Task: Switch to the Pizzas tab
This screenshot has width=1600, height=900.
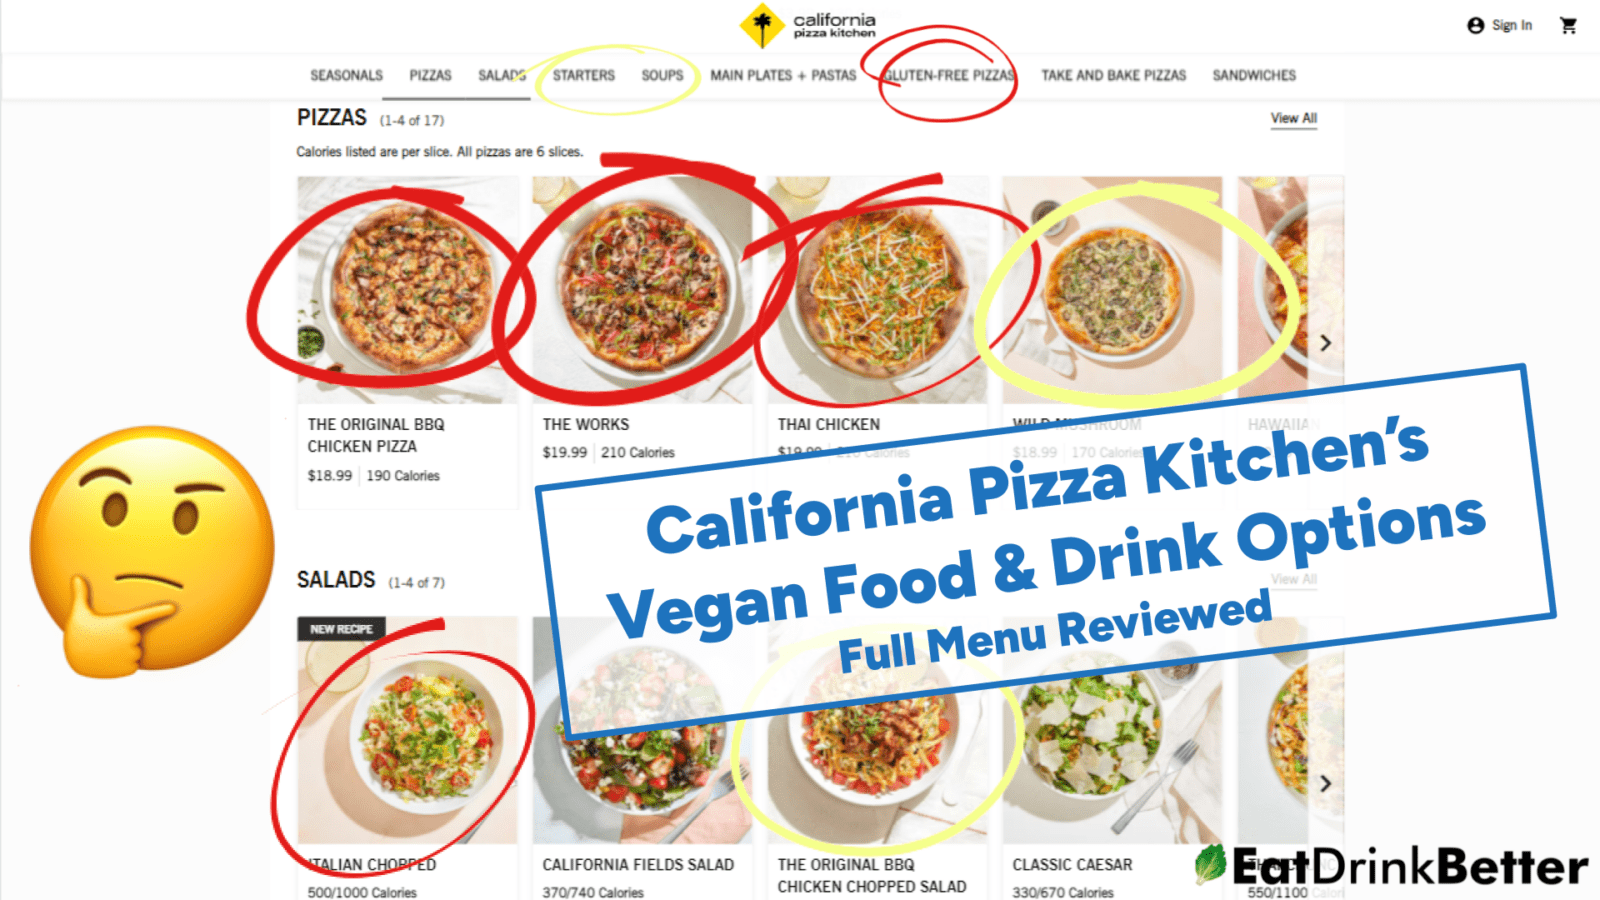Action: tap(430, 75)
